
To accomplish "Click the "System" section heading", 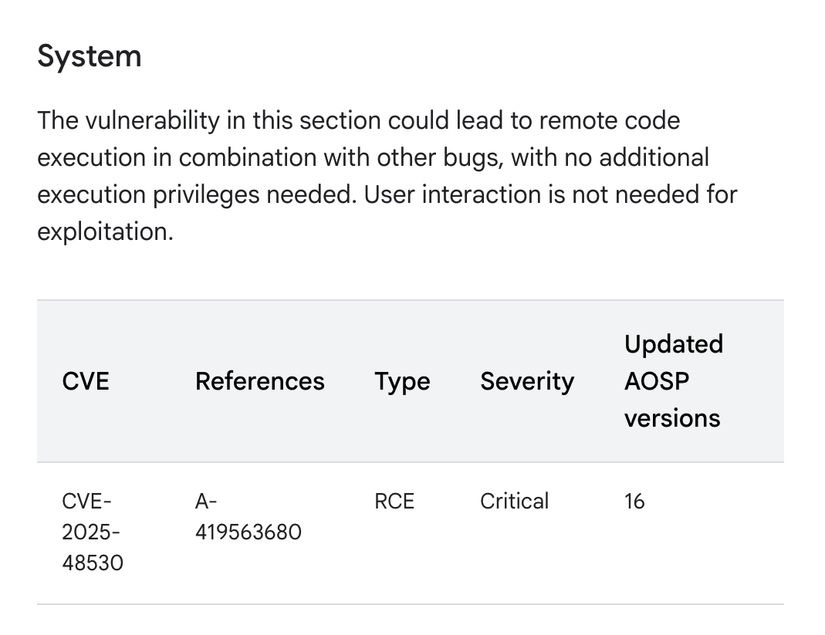I will [89, 57].
